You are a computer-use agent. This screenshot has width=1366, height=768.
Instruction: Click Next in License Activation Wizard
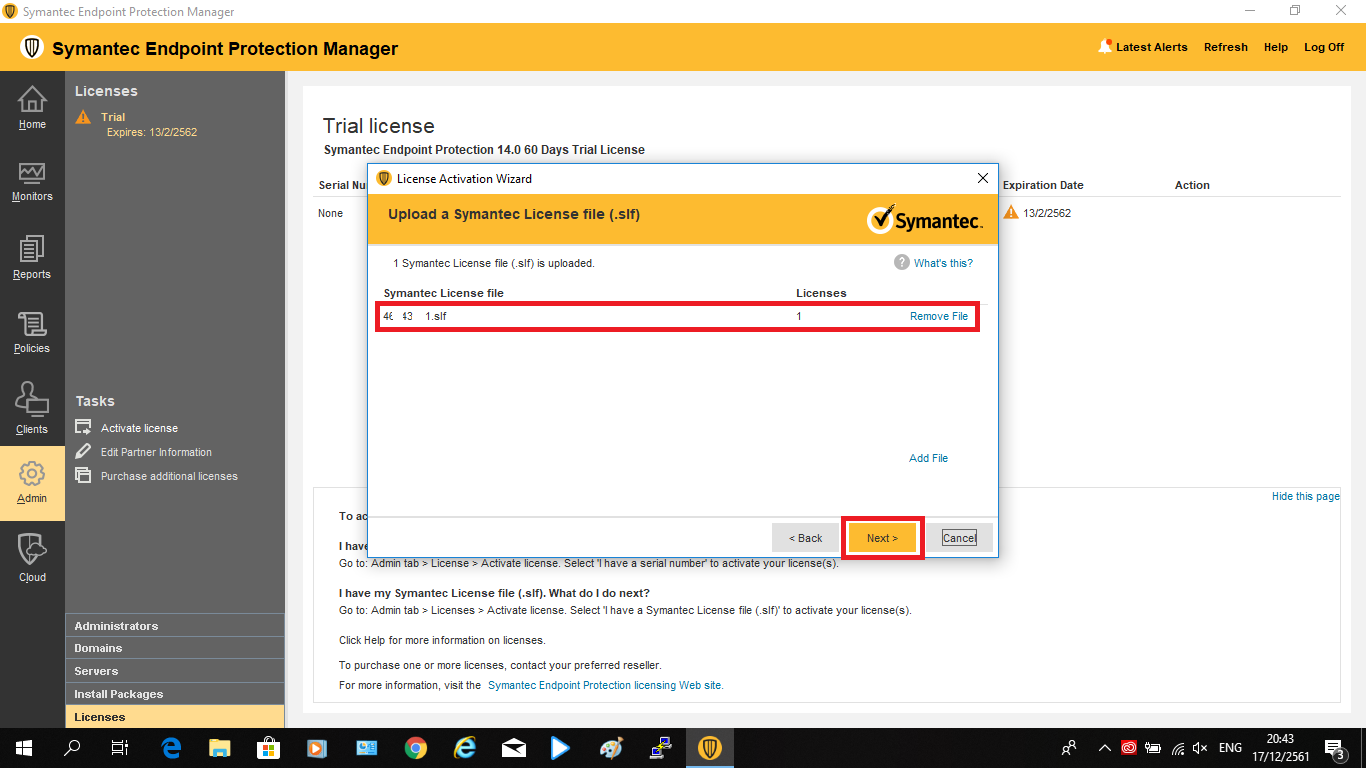point(882,538)
